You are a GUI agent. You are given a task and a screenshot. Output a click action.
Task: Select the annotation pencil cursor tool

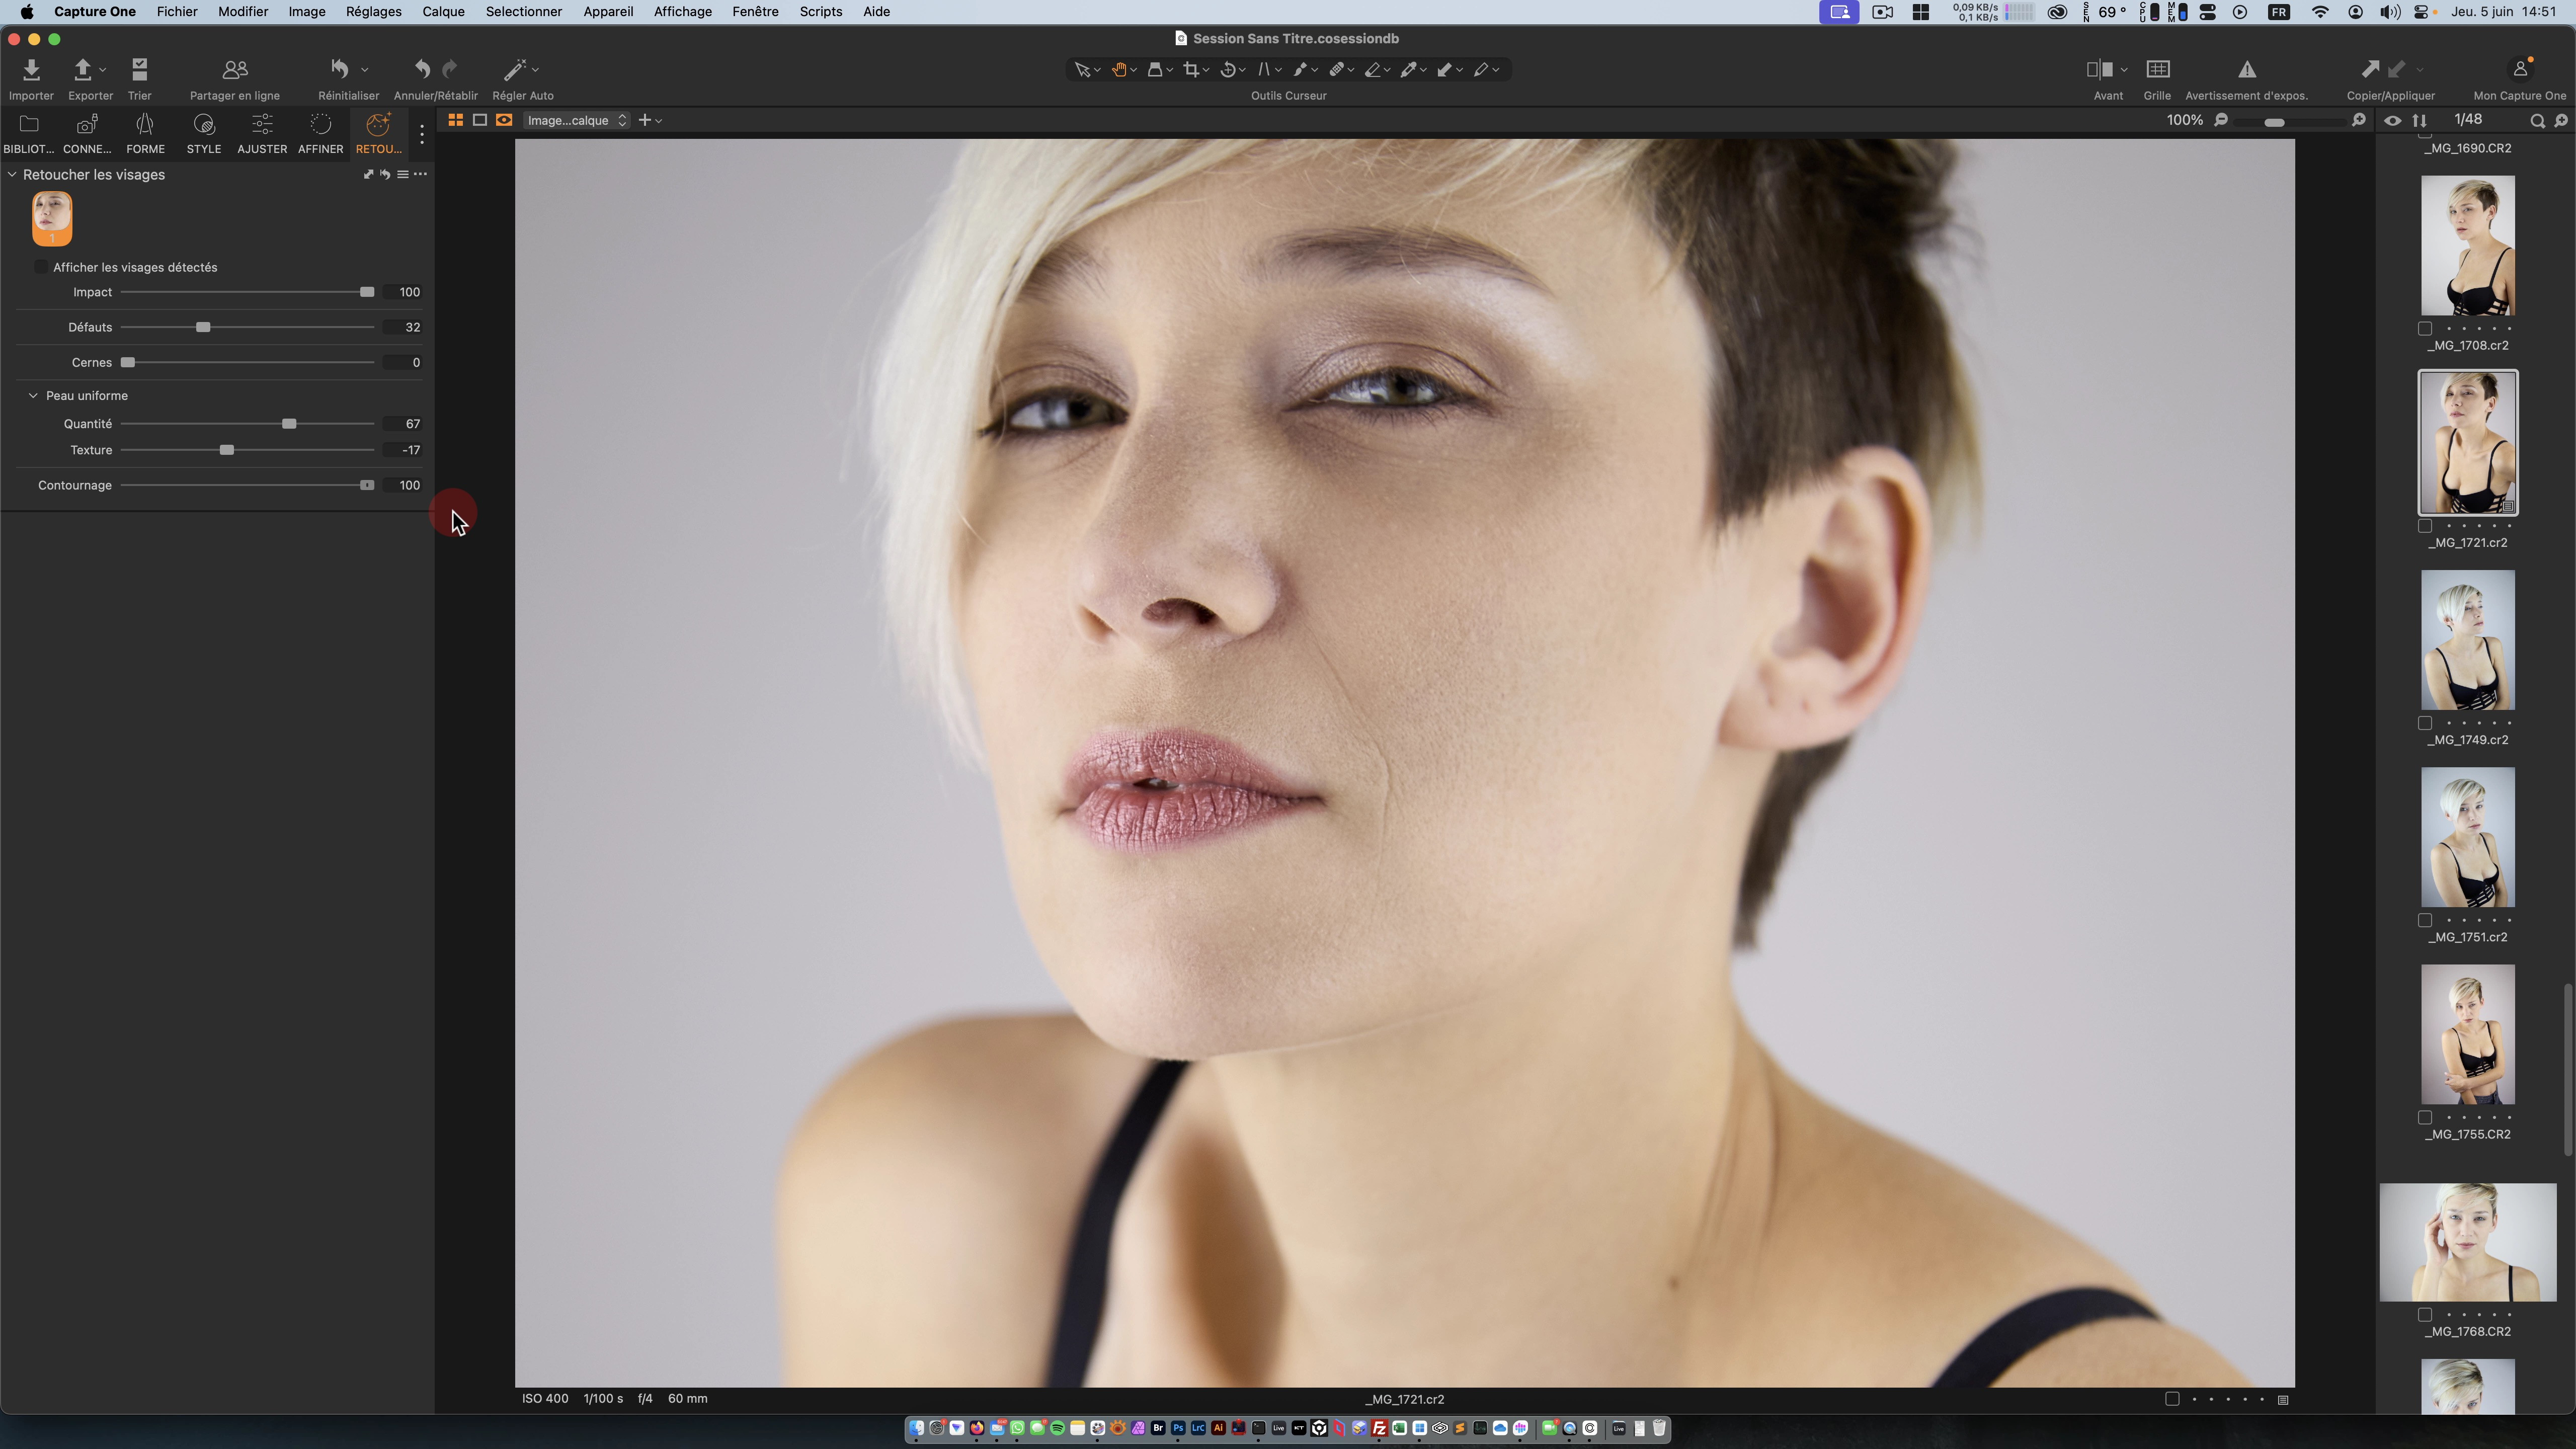pos(1481,69)
